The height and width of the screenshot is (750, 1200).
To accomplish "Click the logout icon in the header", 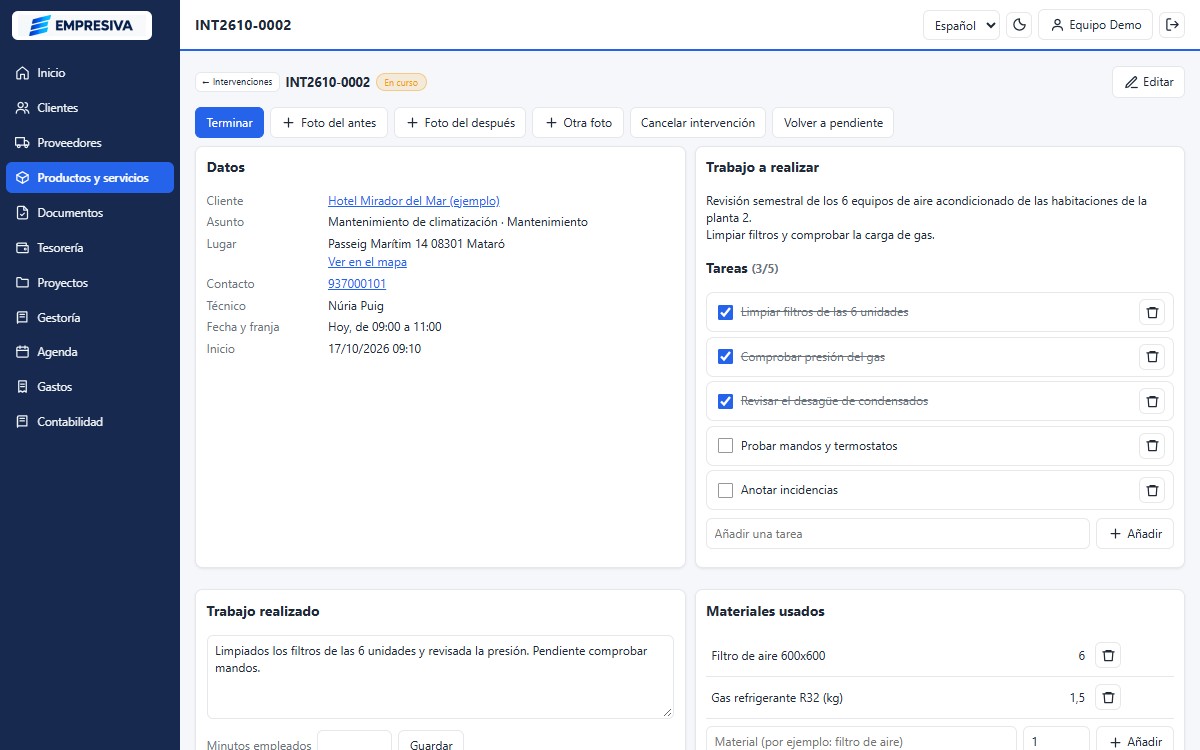I will (1172, 25).
